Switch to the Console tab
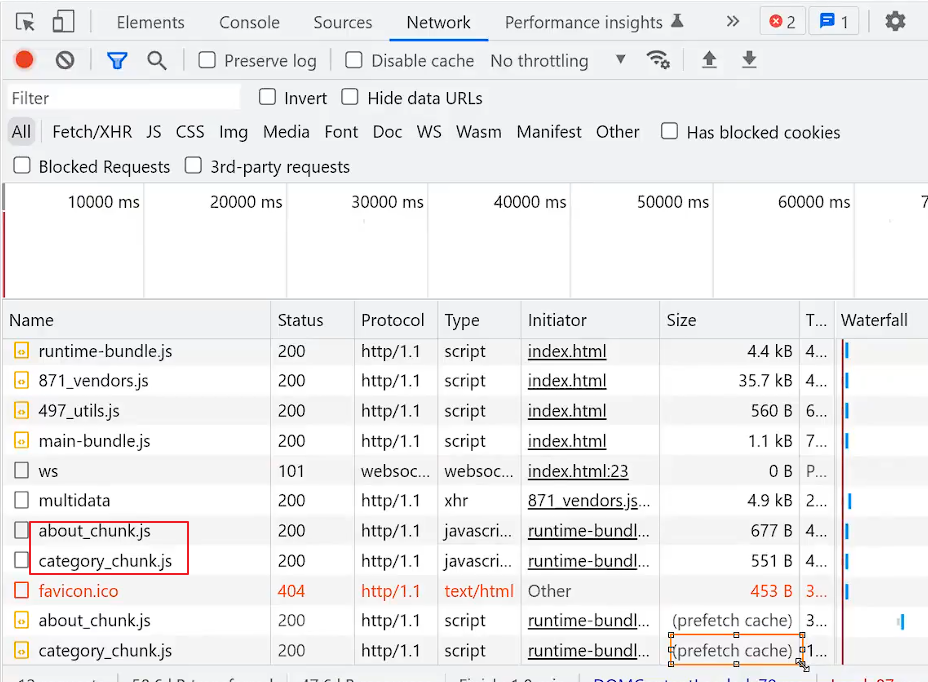Image resolution: width=928 pixels, height=682 pixels. click(249, 22)
